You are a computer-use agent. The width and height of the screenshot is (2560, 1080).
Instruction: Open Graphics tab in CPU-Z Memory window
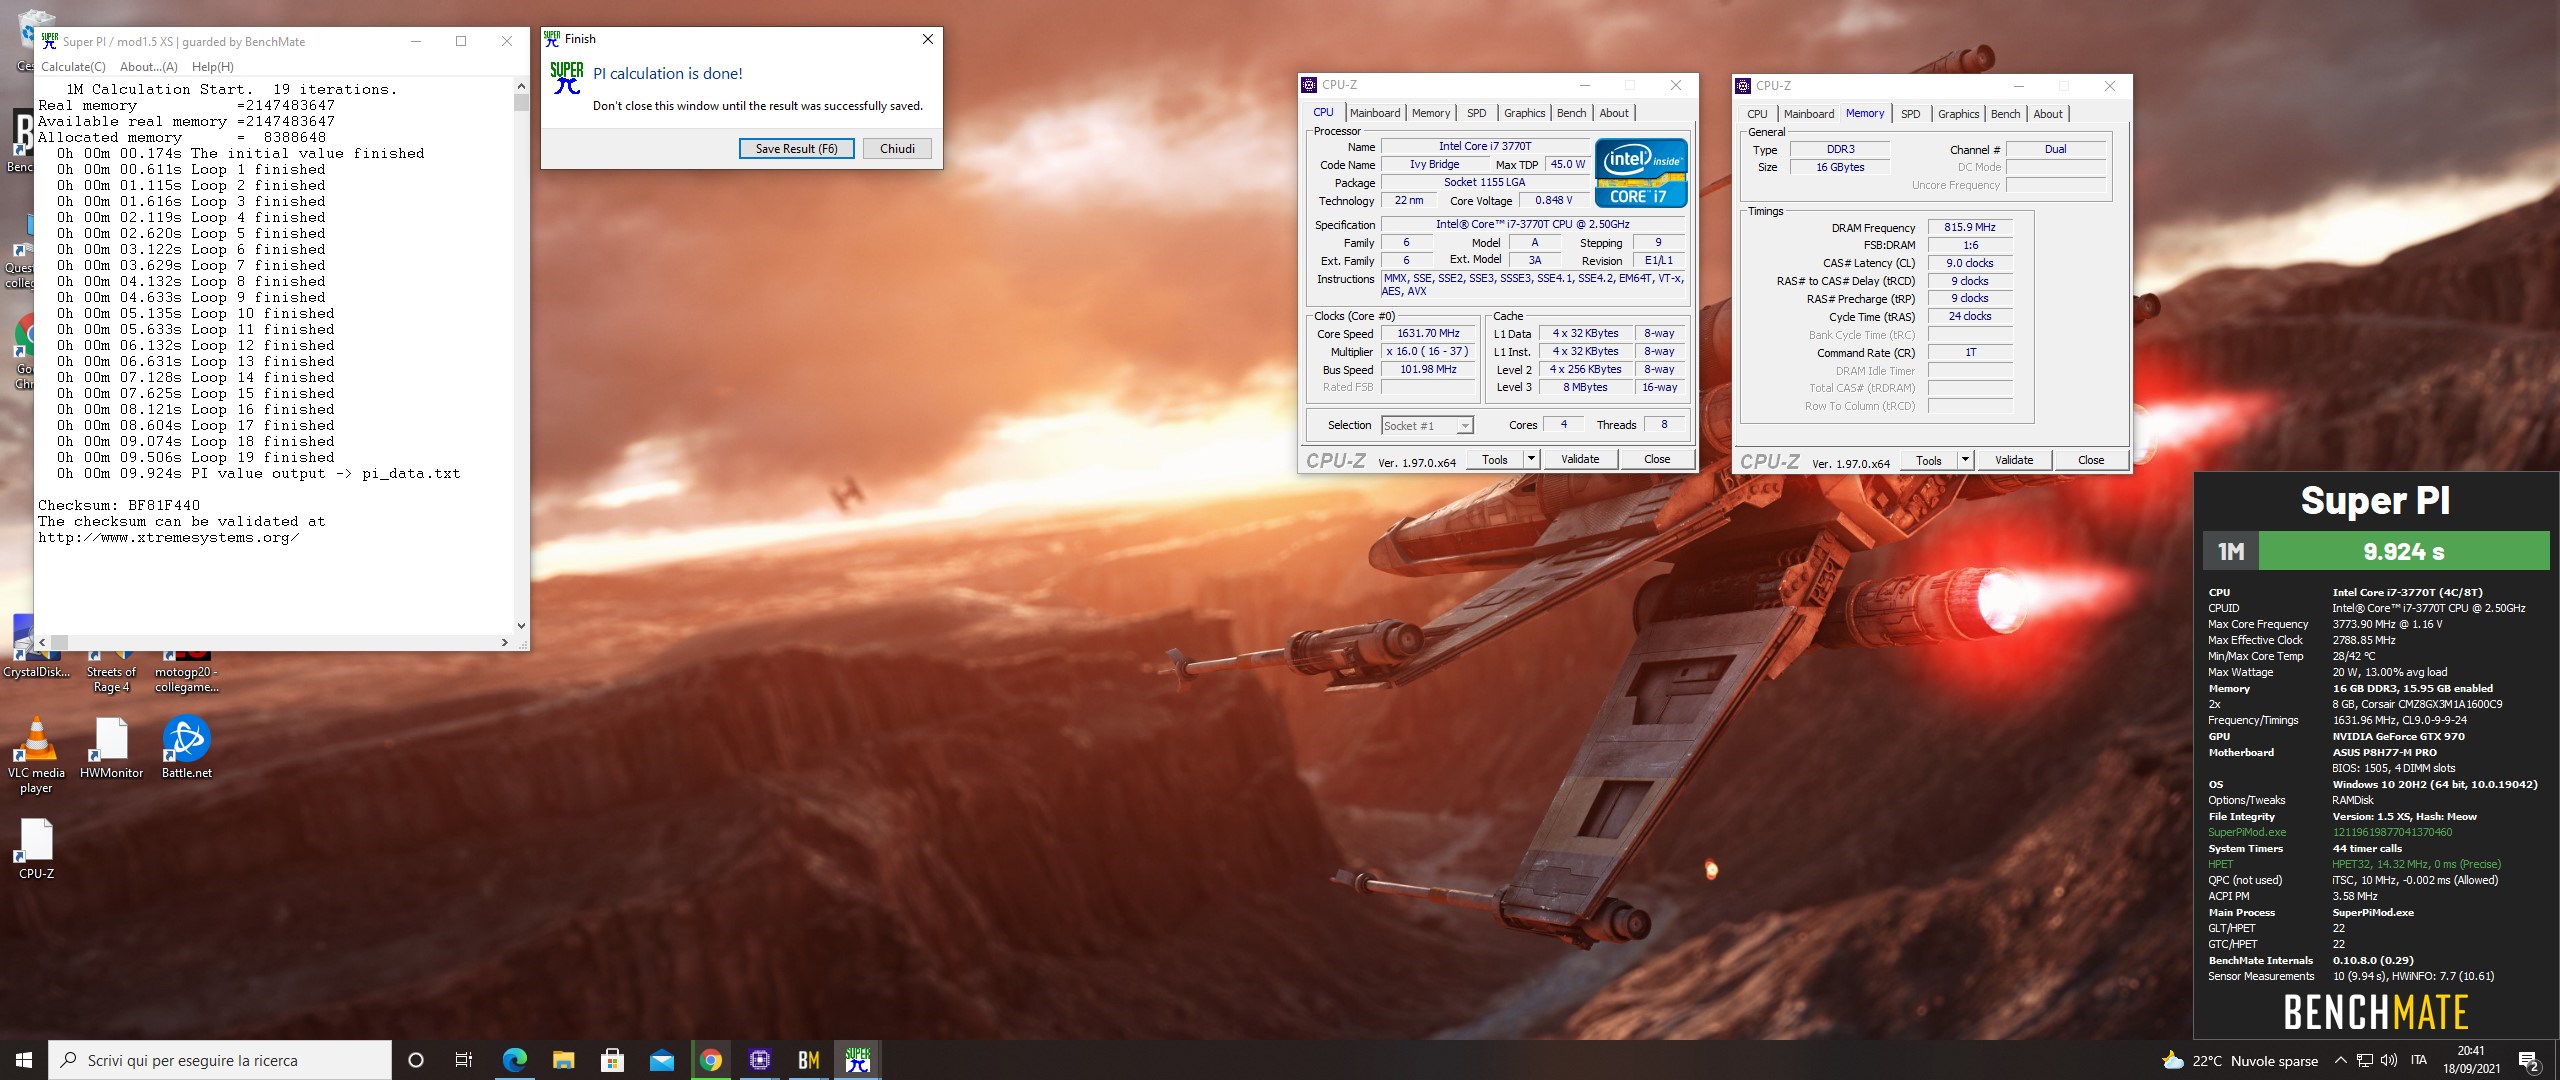click(1958, 114)
